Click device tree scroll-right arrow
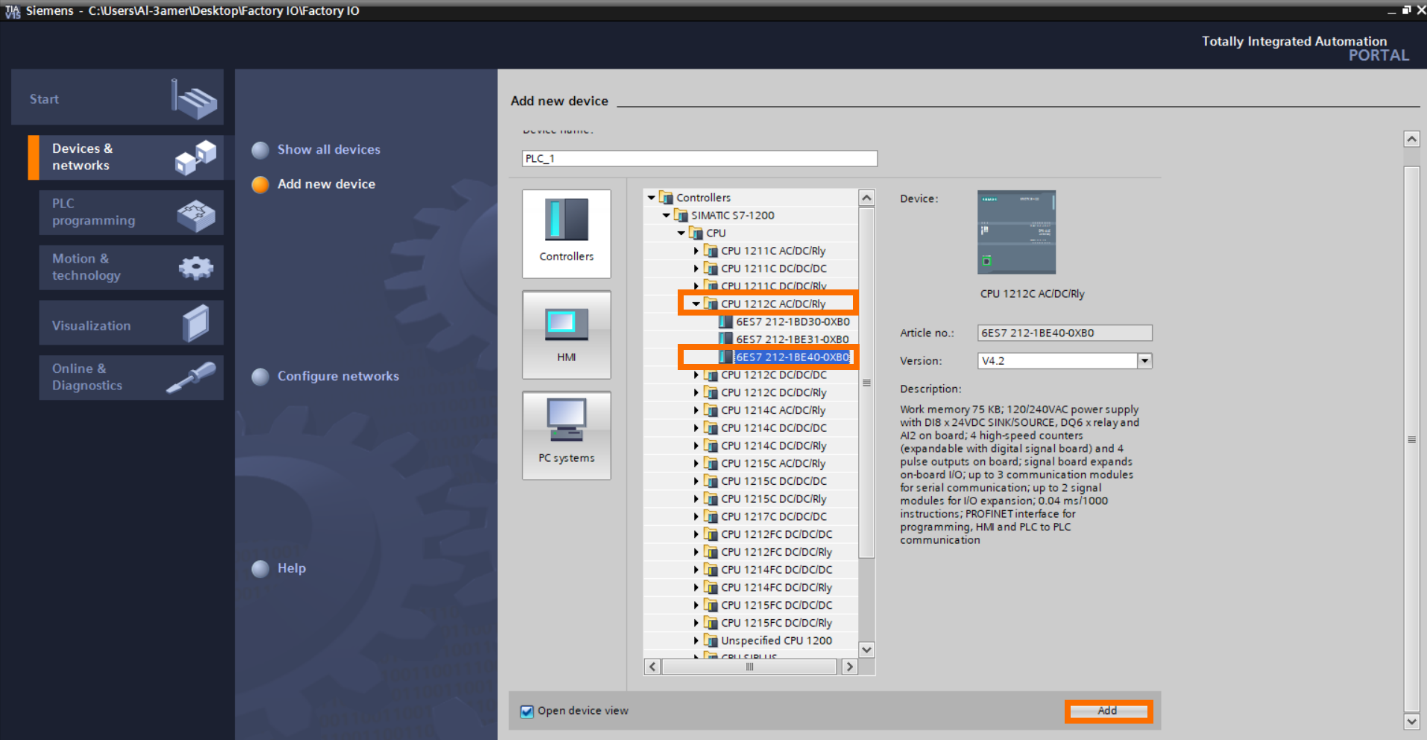Image resolution: width=1427 pixels, height=740 pixels. click(x=850, y=666)
